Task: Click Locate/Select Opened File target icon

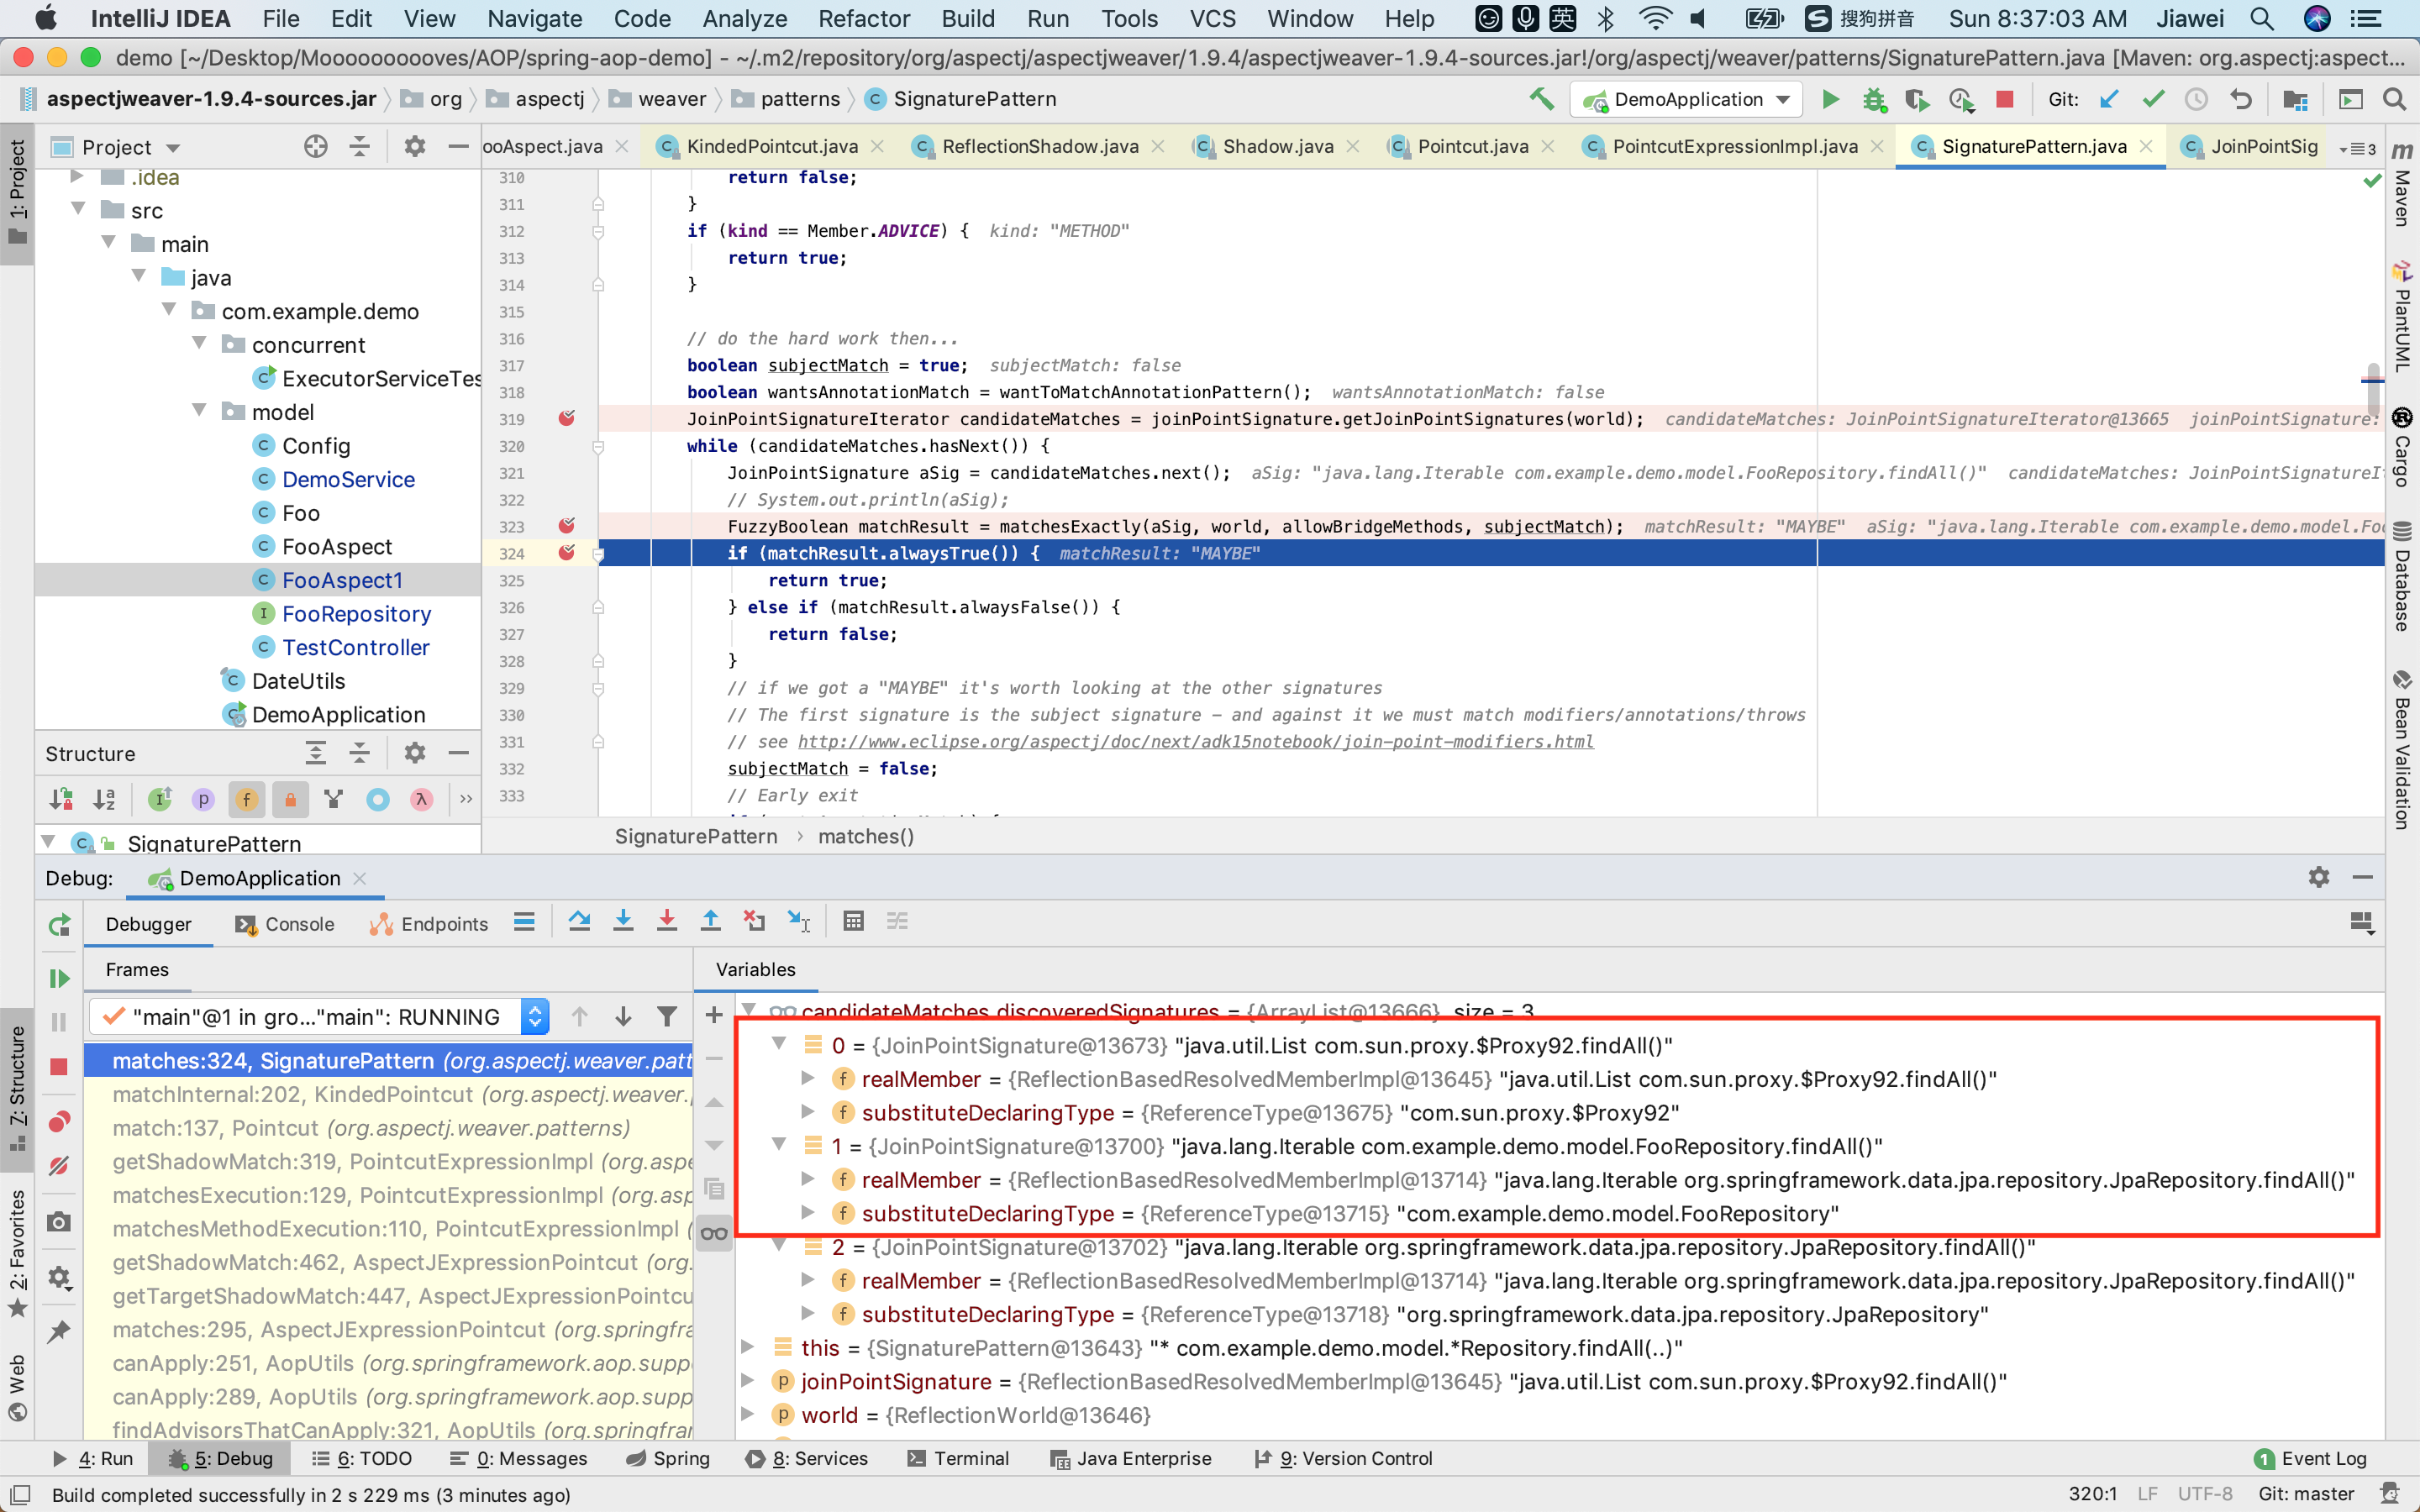Action: [316, 147]
